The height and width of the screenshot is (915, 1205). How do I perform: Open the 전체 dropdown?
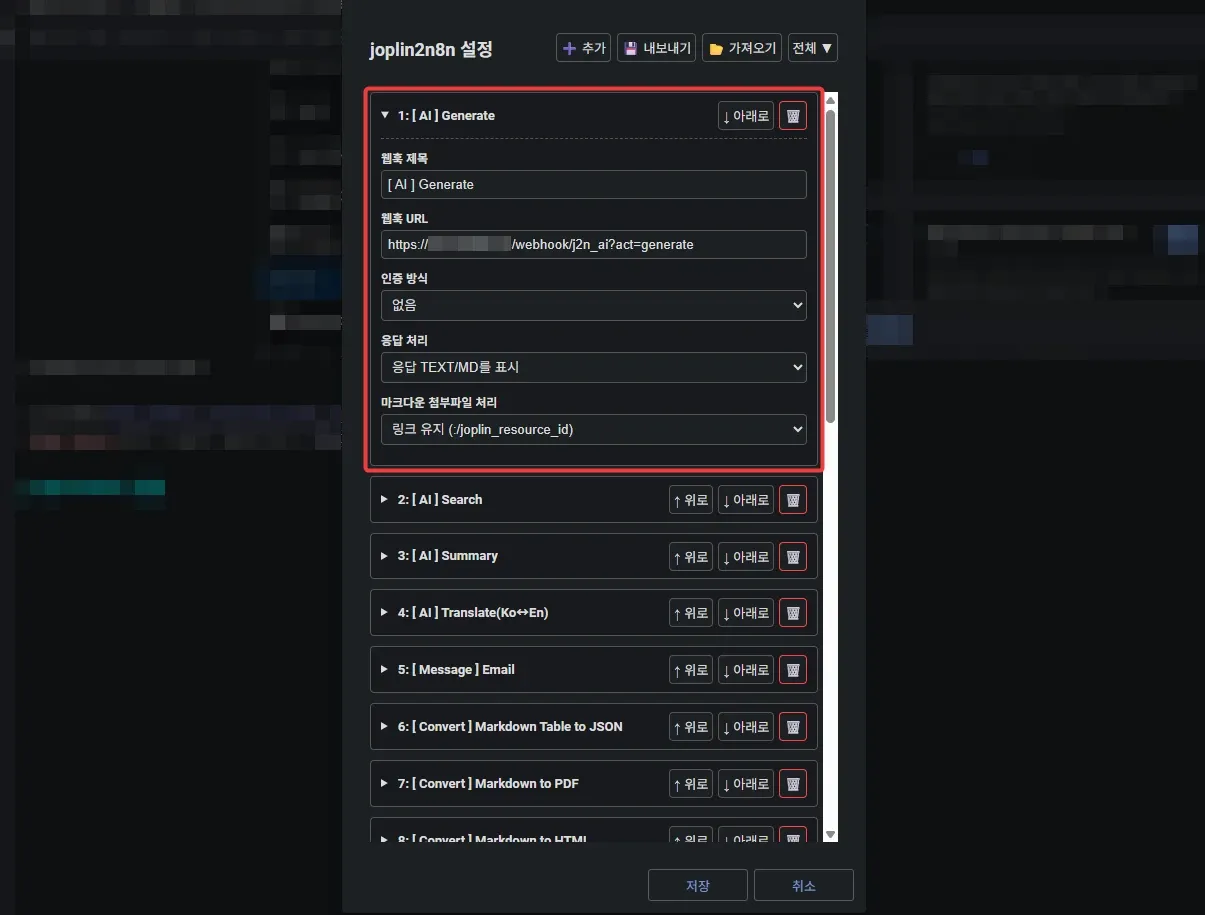coord(812,48)
